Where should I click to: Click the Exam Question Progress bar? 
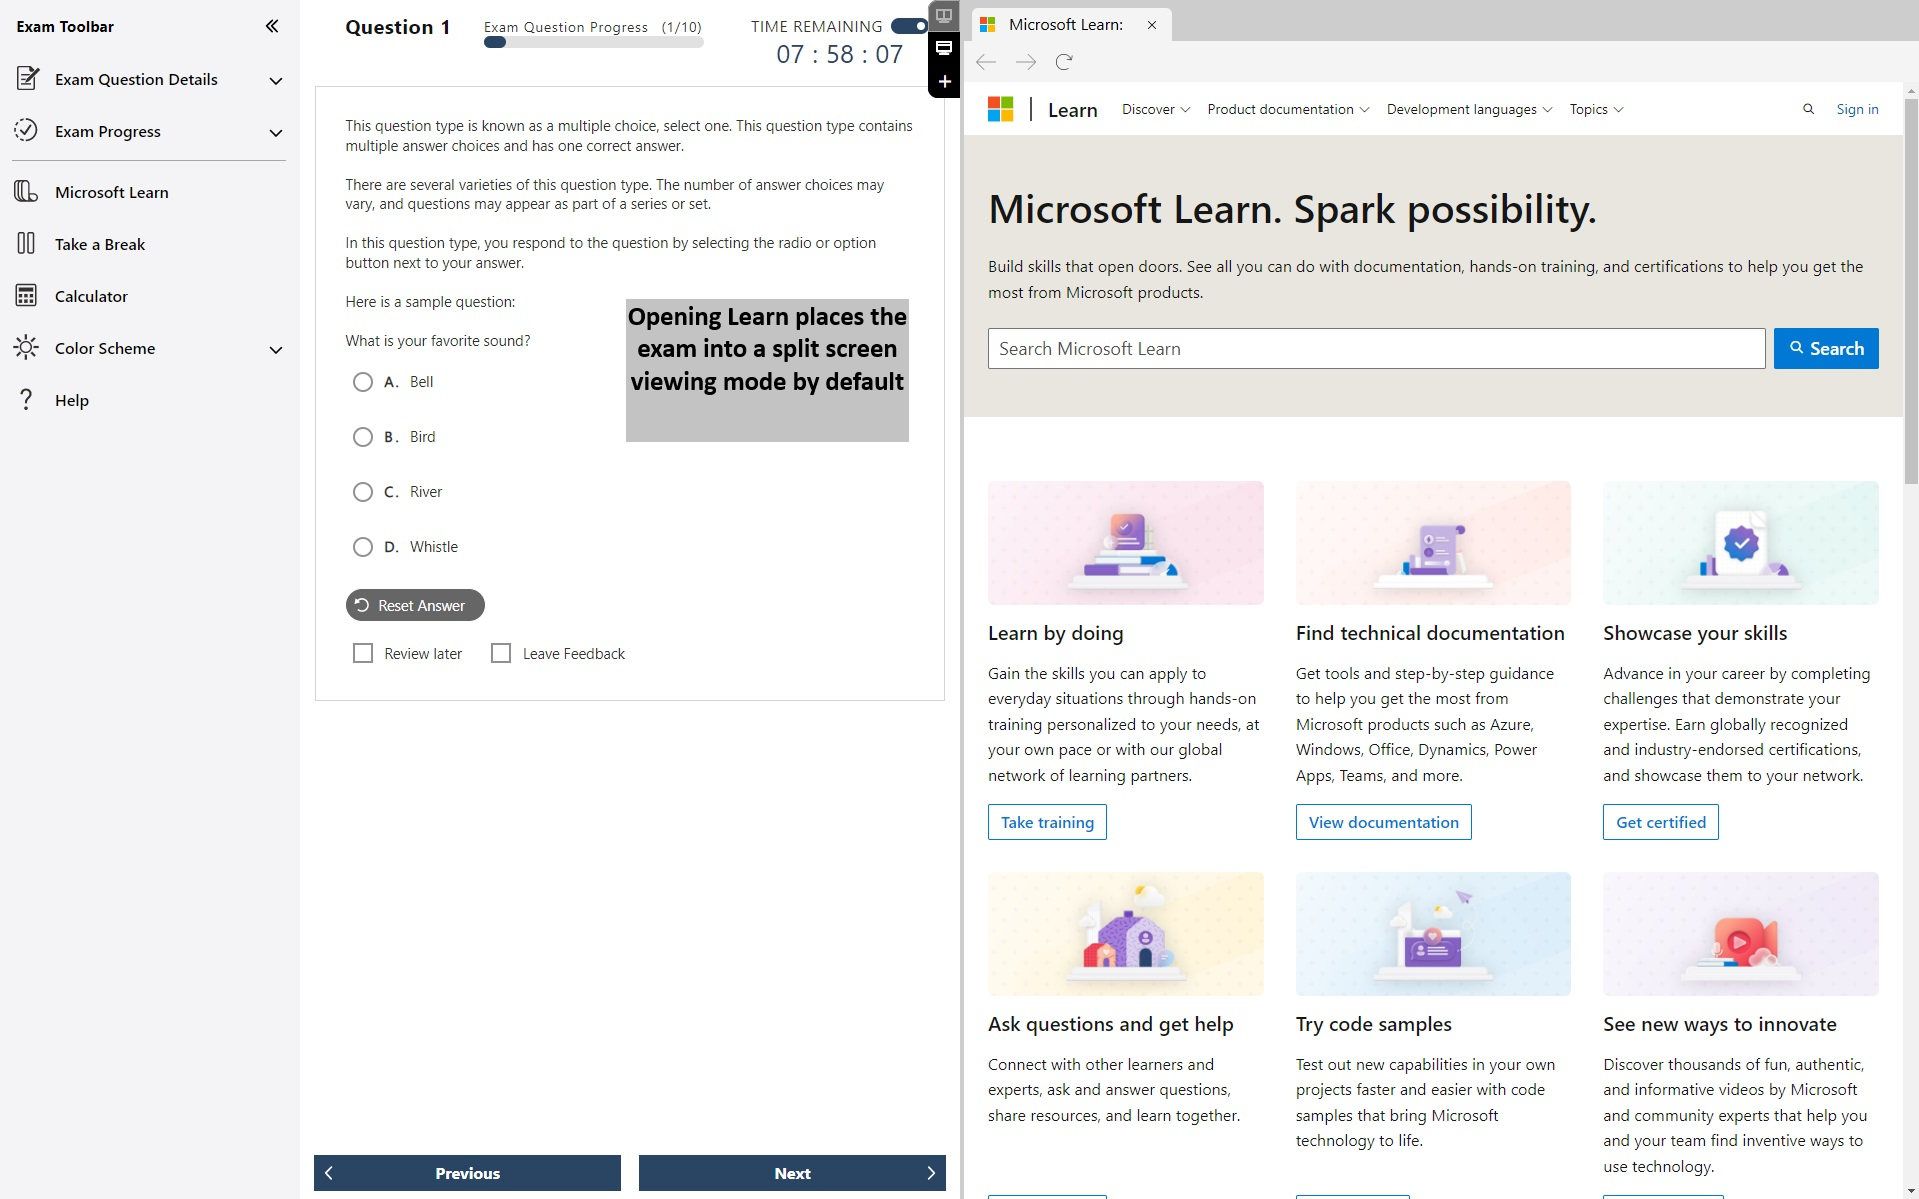click(592, 42)
